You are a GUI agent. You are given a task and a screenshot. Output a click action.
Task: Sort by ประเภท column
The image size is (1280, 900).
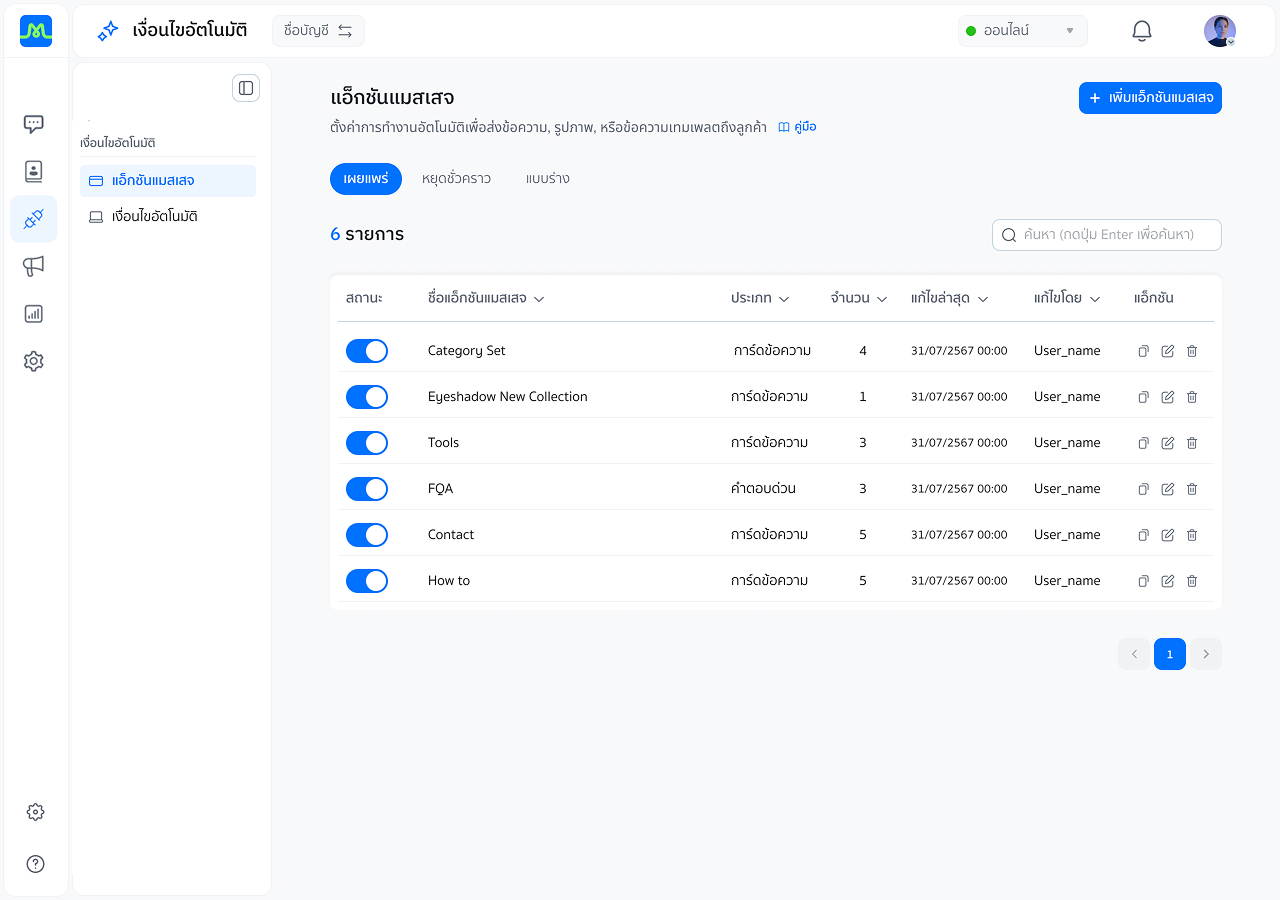760,298
